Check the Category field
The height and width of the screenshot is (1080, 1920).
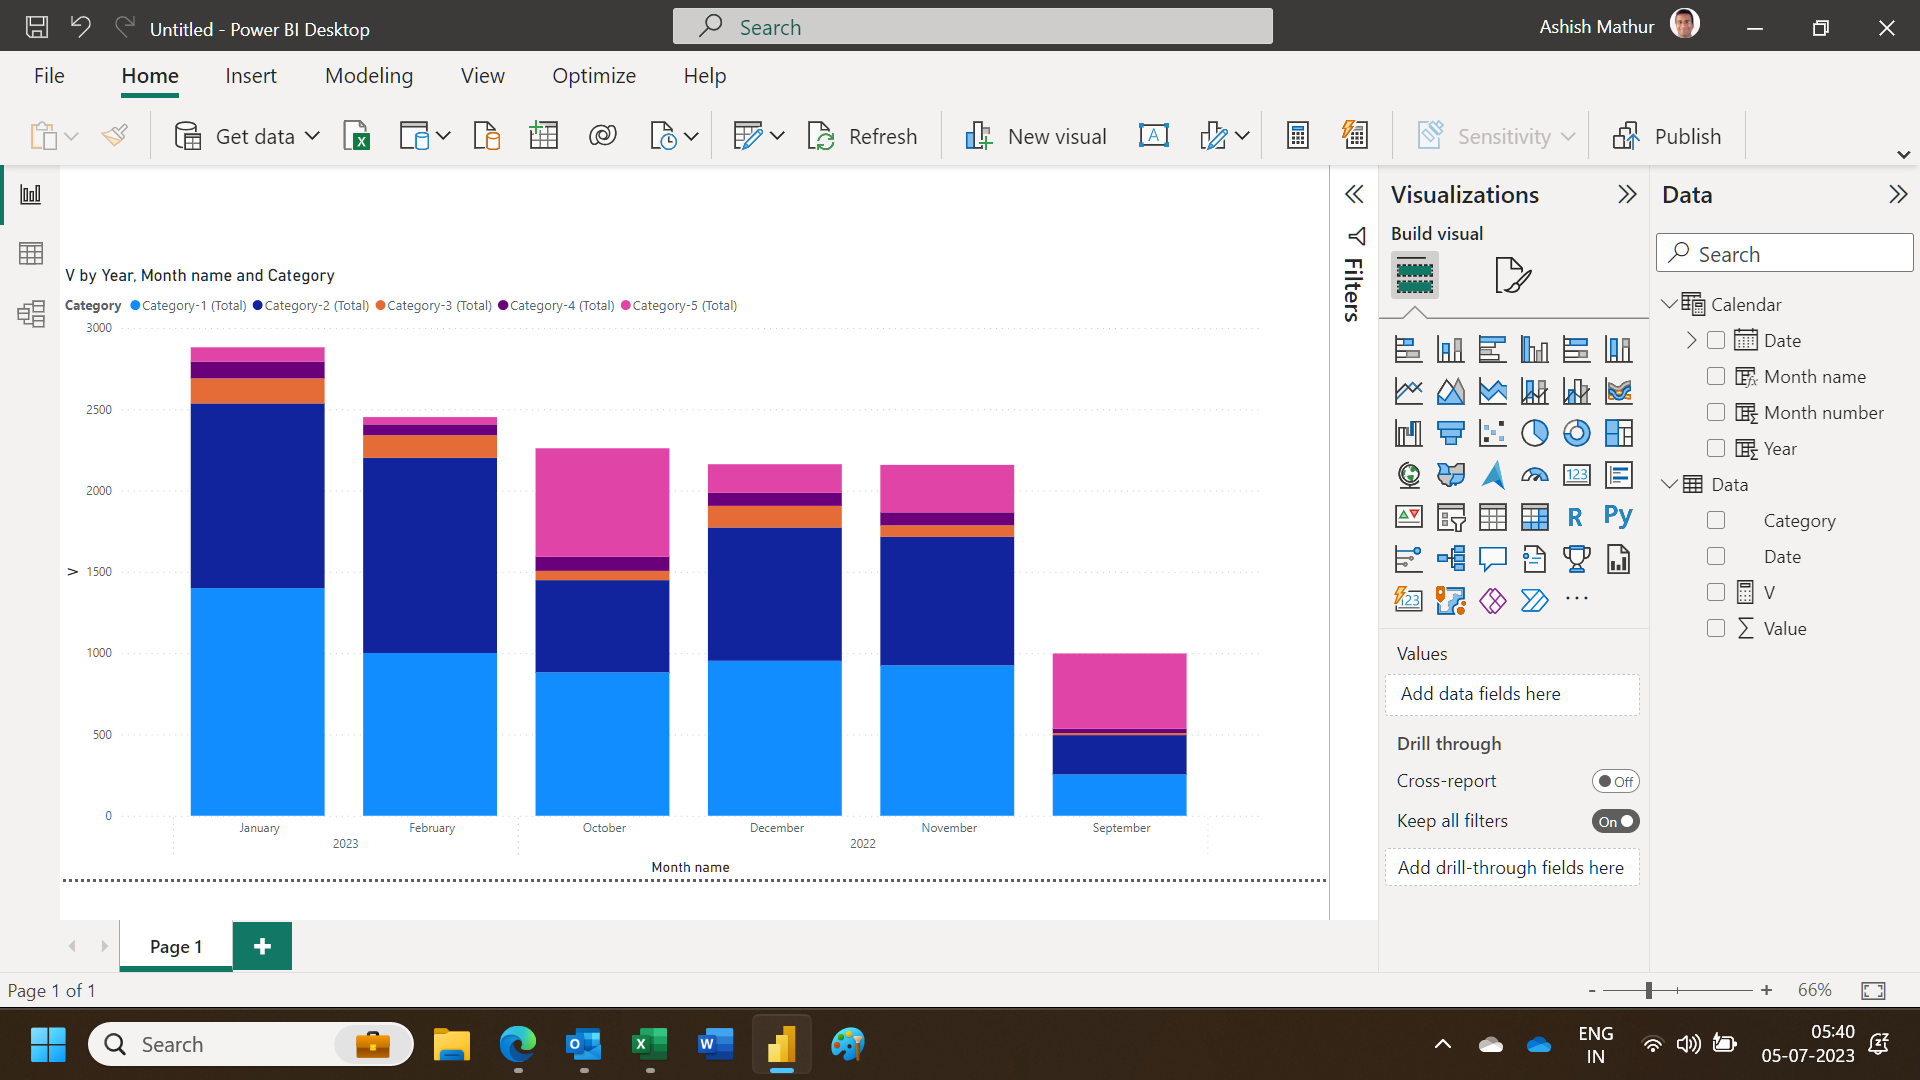(x=1716, y=520)
